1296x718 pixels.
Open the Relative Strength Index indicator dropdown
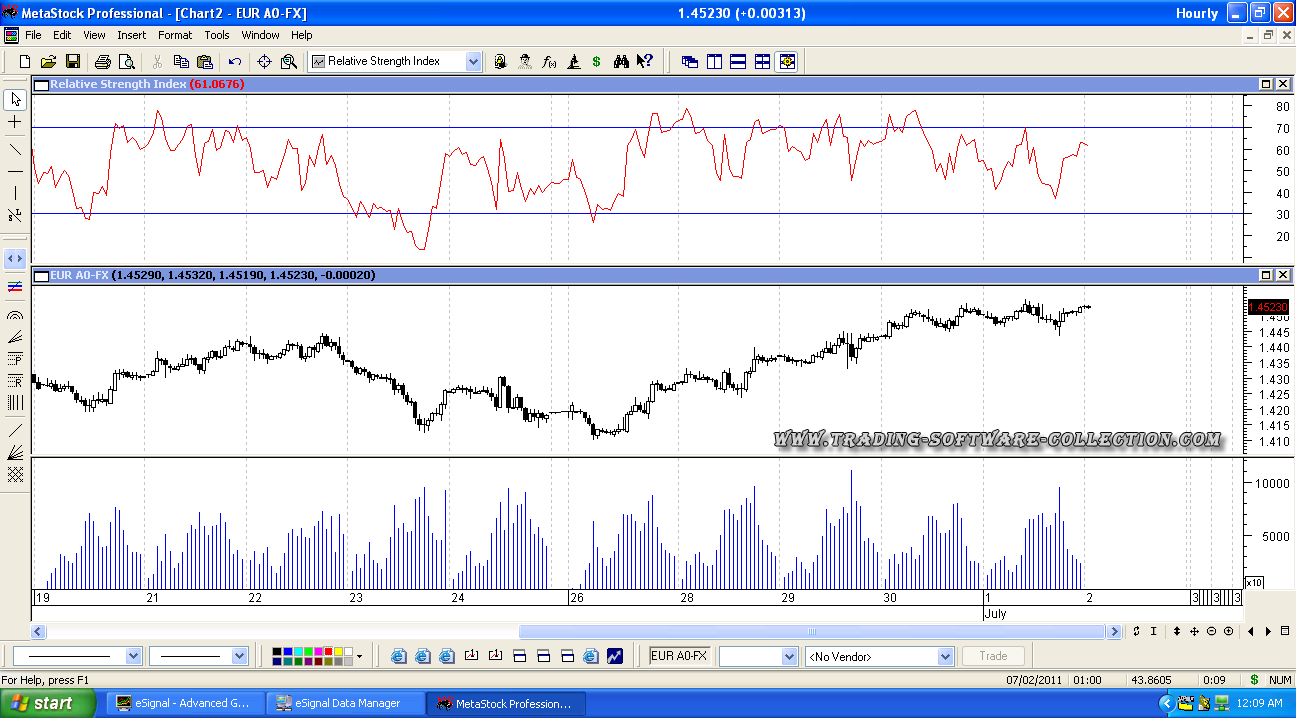(x=473, y=62)
